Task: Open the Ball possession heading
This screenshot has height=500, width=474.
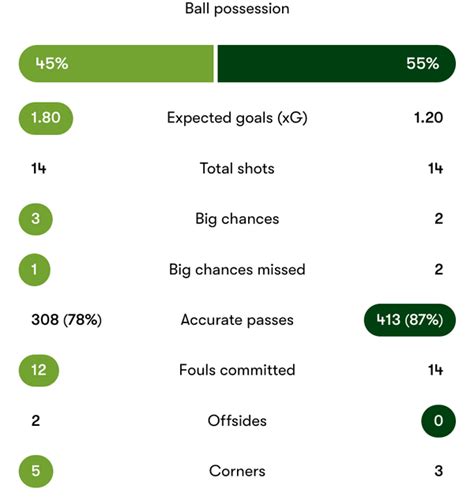Action: click(237, 9)
